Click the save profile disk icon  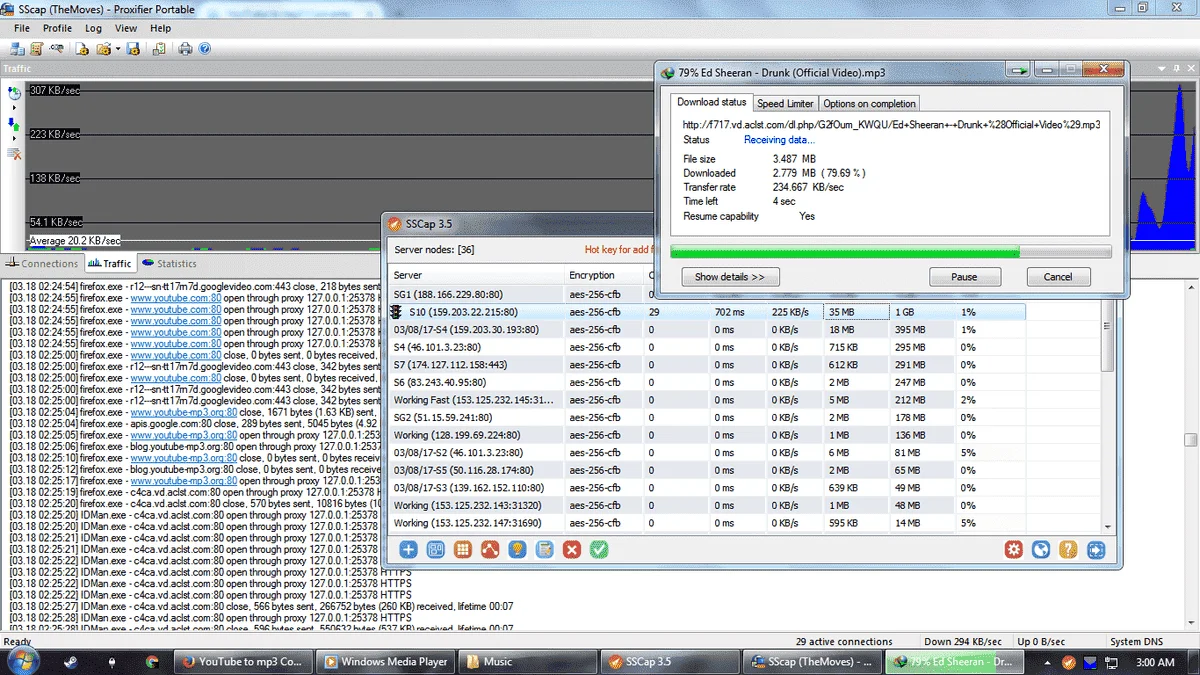pyautogui.click(x=133, y=48)
